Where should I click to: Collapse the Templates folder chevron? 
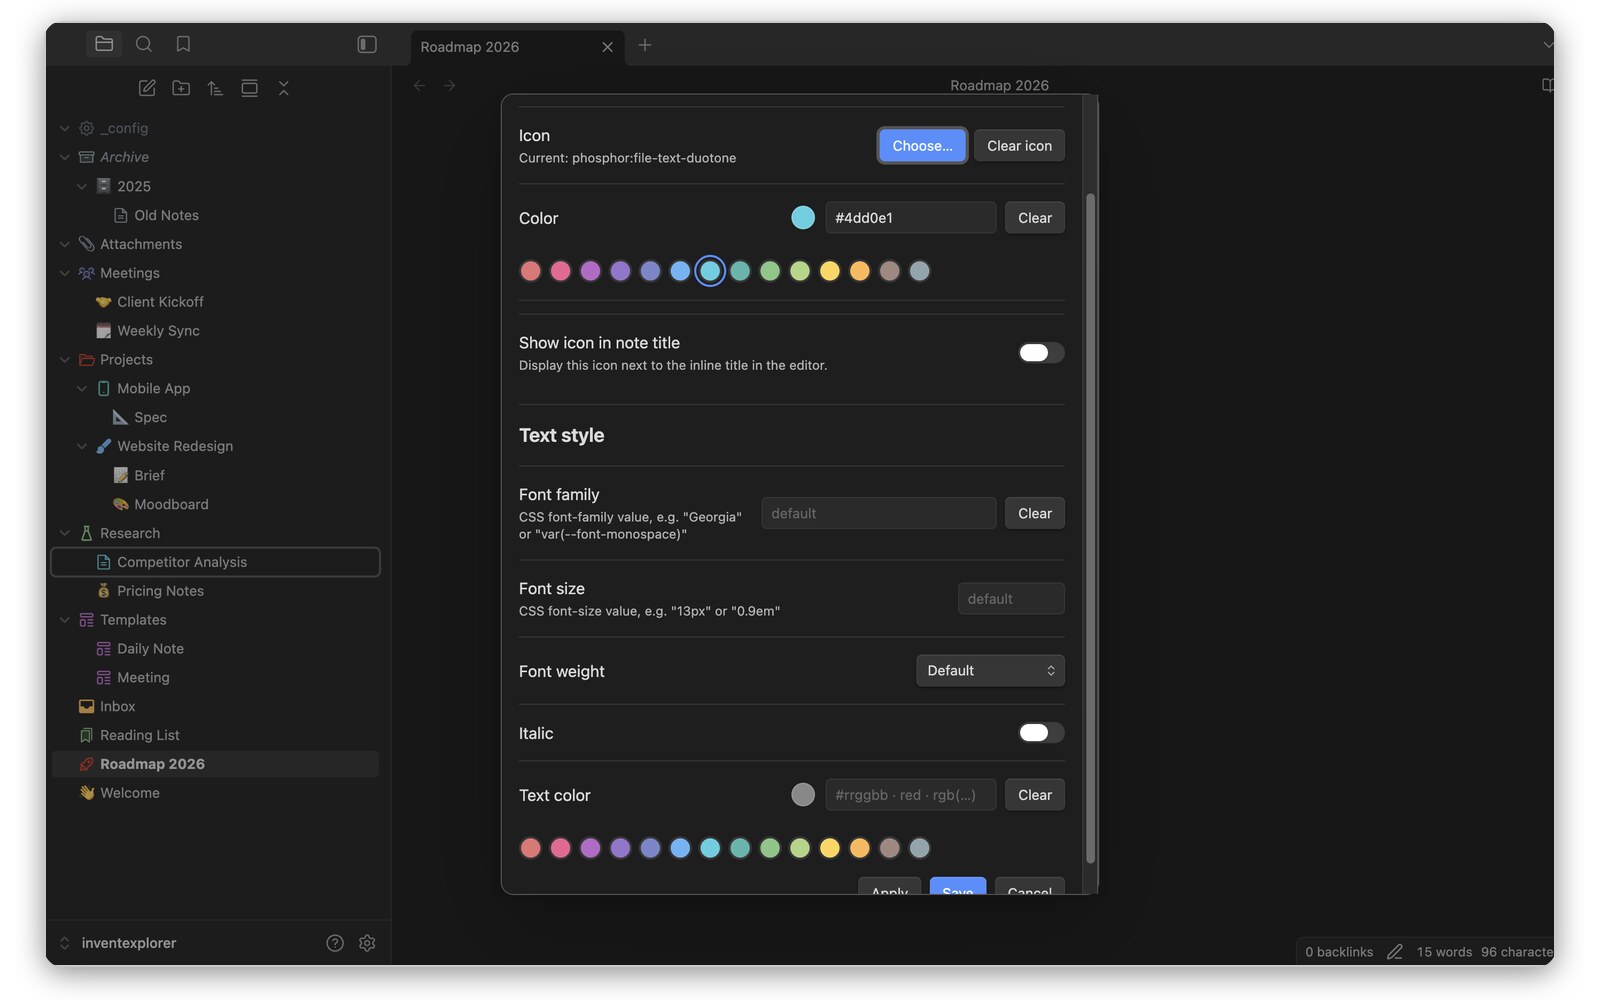pos(65,620)
